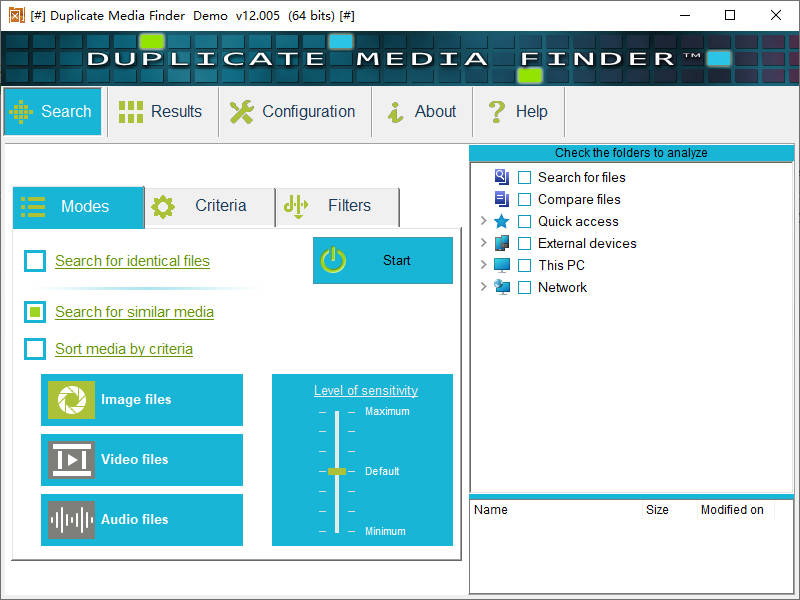The height and width of the screenshot is (600, 800).
Task: Click the Filters funnel arrow icon
Action: [x=296, y=207]
